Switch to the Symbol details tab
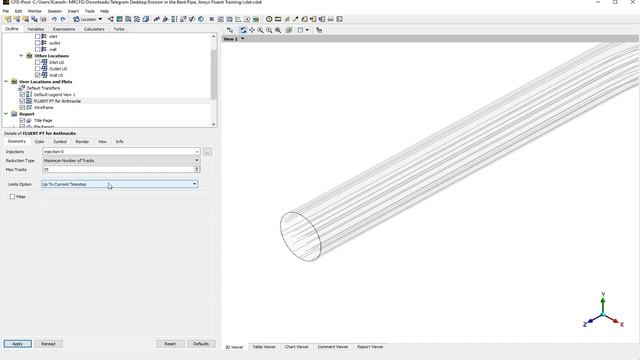 (60, 142)
